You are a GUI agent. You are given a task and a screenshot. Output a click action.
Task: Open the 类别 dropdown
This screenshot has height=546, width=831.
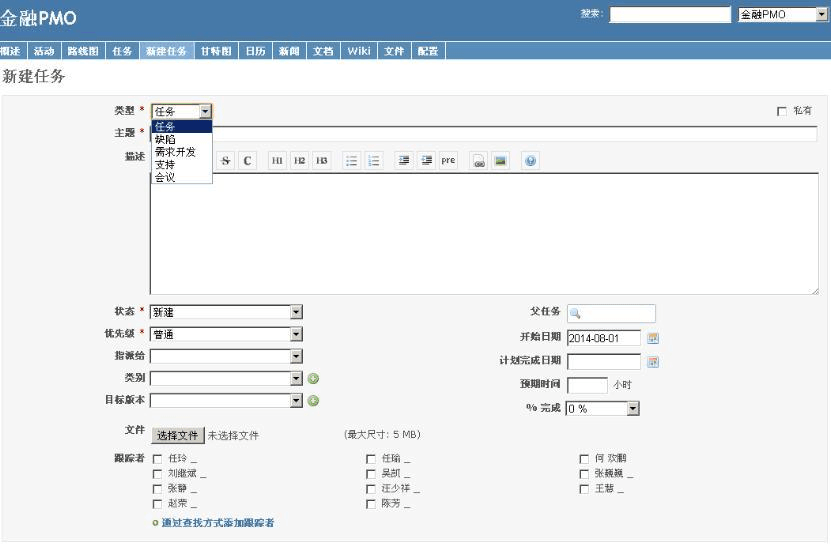point(226,378)
